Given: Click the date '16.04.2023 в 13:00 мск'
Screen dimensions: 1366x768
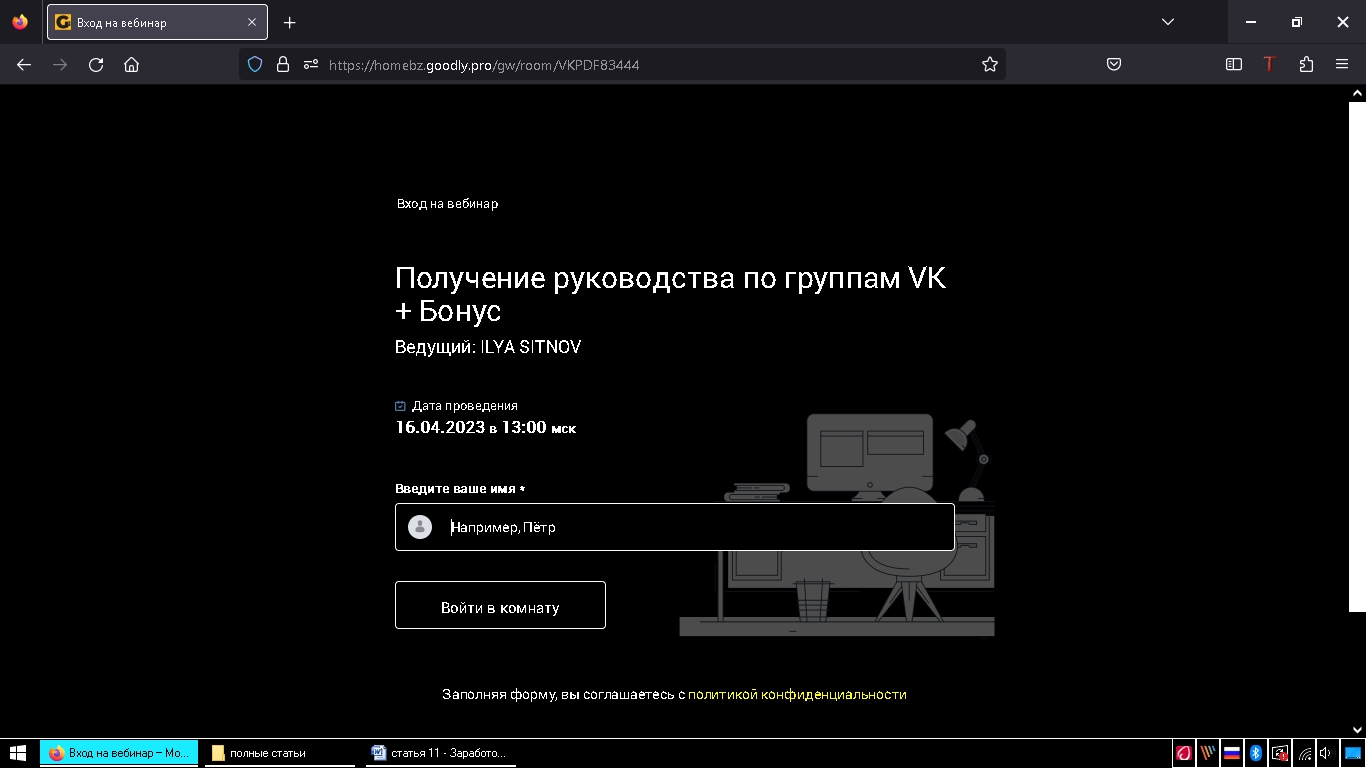Looking at the screenshot, I should point(486,428).
